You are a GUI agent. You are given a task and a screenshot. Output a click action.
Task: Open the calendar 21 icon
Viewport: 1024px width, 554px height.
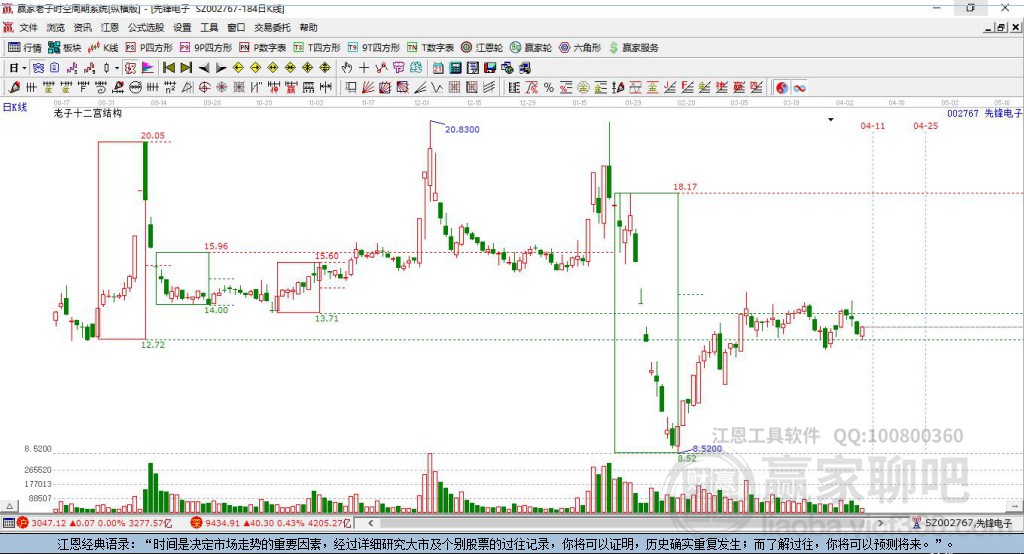[x=438, y=68]
